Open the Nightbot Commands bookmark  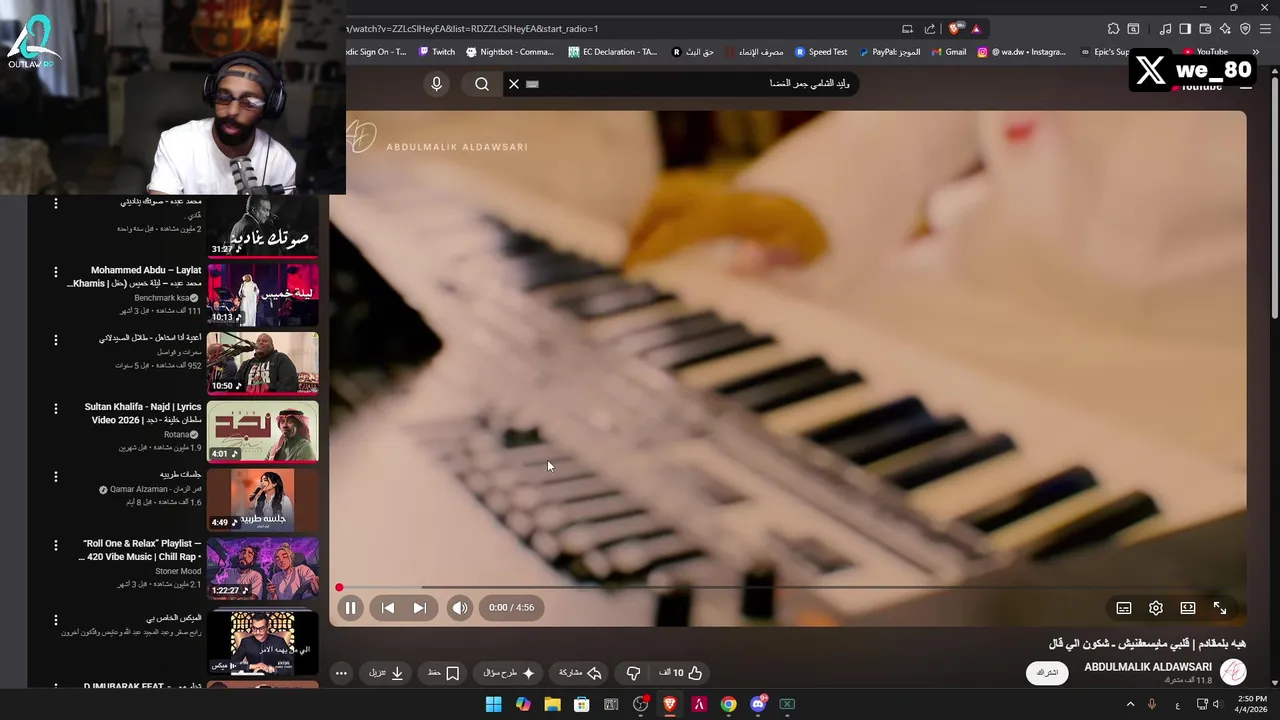click(510, 52)
